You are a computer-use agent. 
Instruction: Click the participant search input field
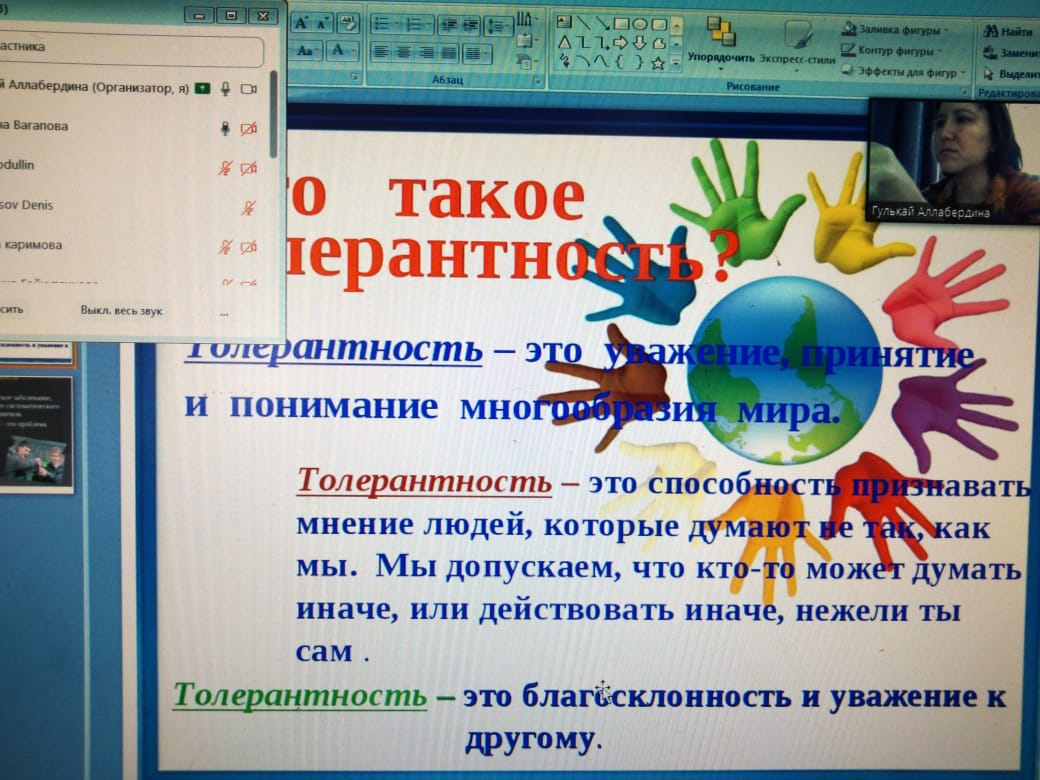click(130, 48)
